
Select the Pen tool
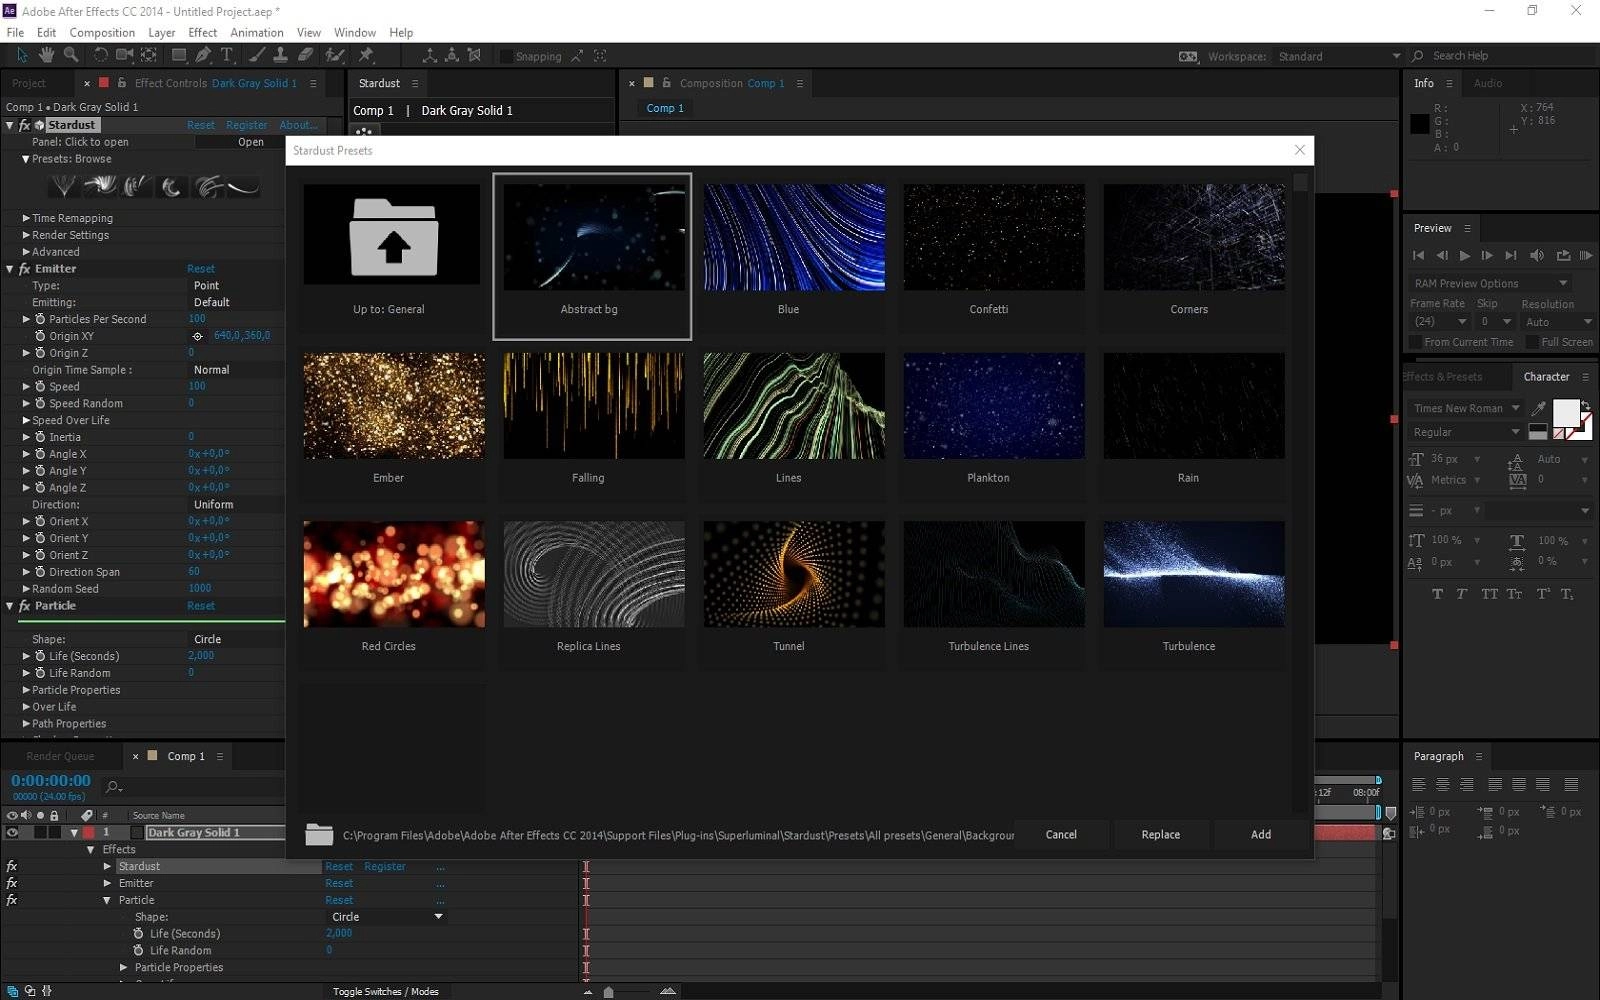[x=203, y=55]
